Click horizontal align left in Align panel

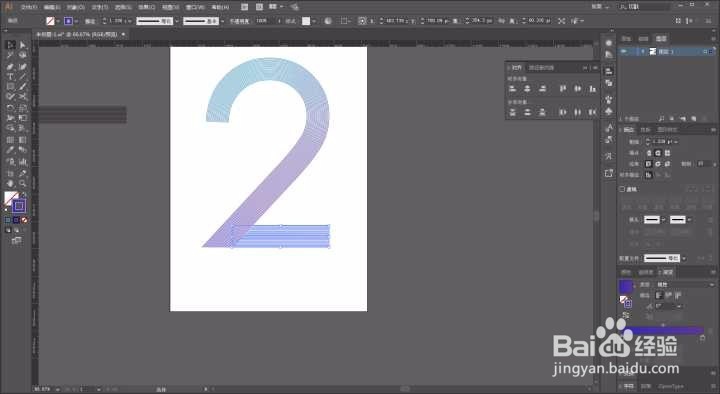click(x=512, y=89)
